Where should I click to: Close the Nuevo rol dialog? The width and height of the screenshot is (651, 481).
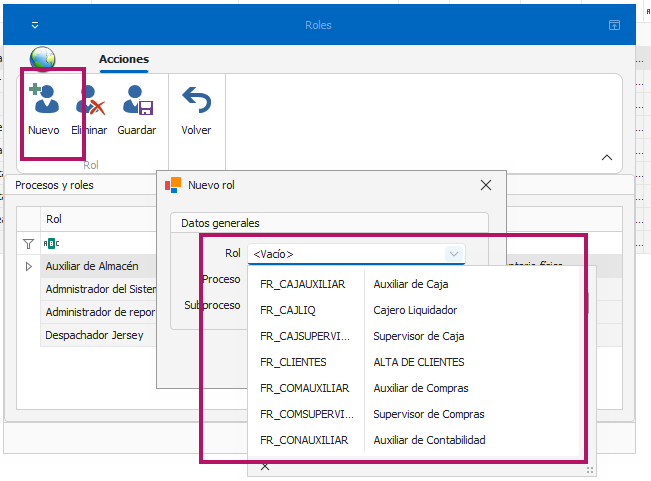tap(486, 185)
